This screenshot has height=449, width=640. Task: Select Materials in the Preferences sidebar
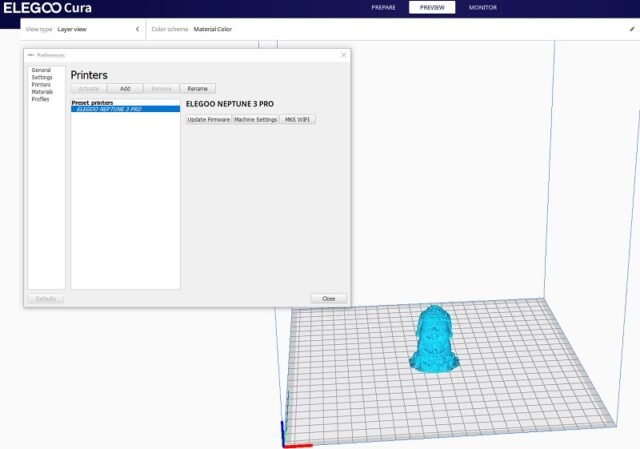[x=42, y=92]
